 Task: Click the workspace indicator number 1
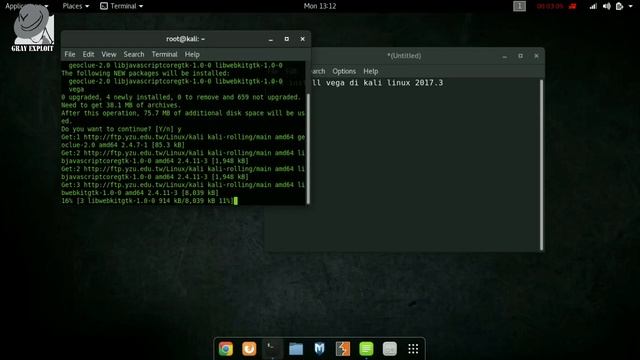click(519, 6)
